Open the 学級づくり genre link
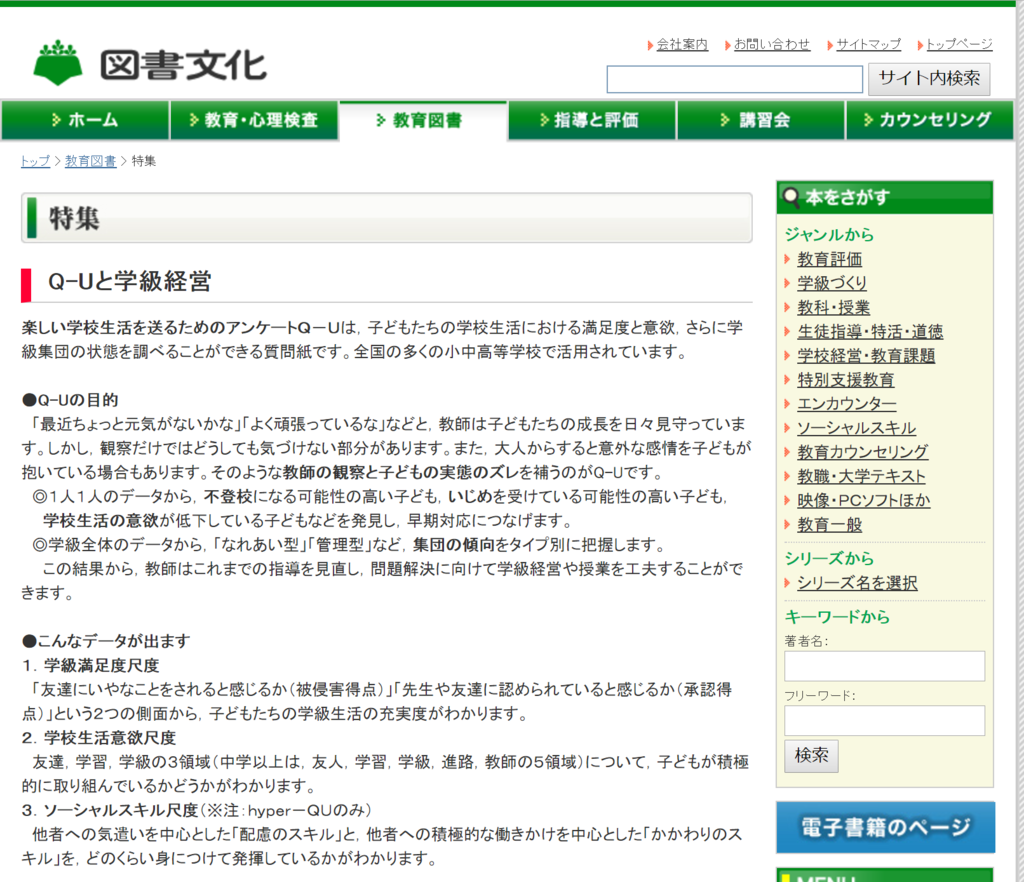 (831, 283)
